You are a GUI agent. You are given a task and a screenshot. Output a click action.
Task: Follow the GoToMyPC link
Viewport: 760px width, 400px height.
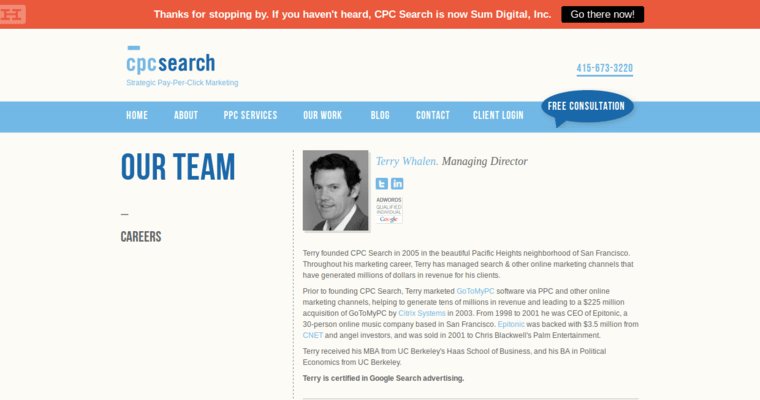(x=475, y=291)
